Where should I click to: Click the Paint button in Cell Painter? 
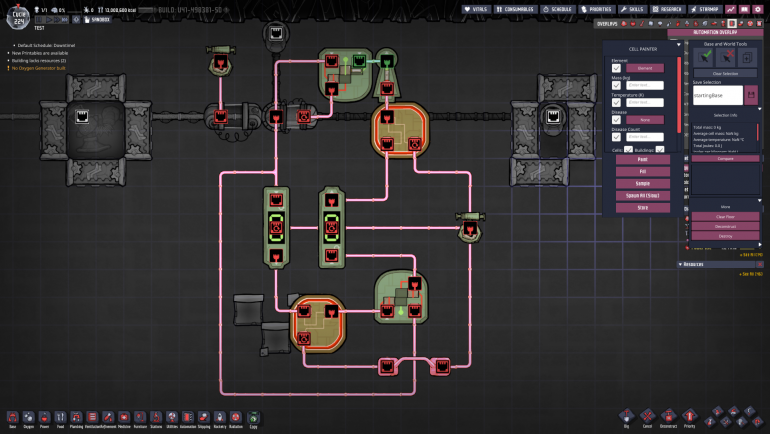point(641,159)
